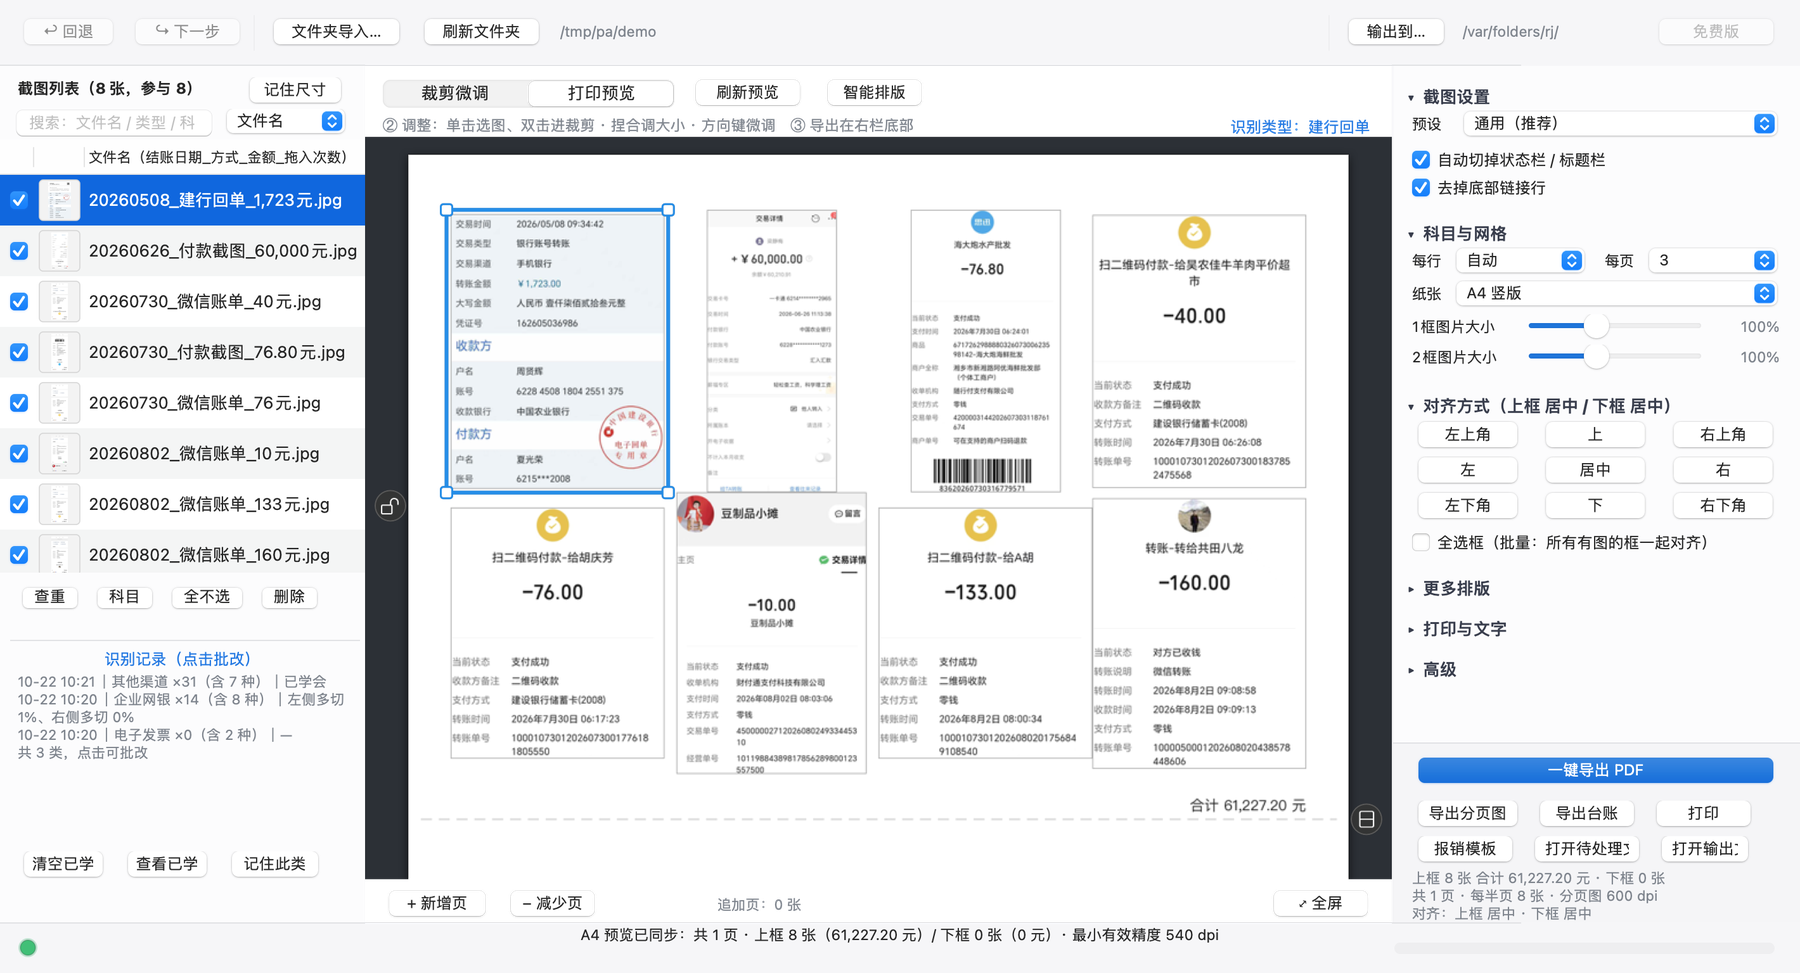
Task: Click the + 新增页 button
Action: pyautogui.click(x=437, y=903)
